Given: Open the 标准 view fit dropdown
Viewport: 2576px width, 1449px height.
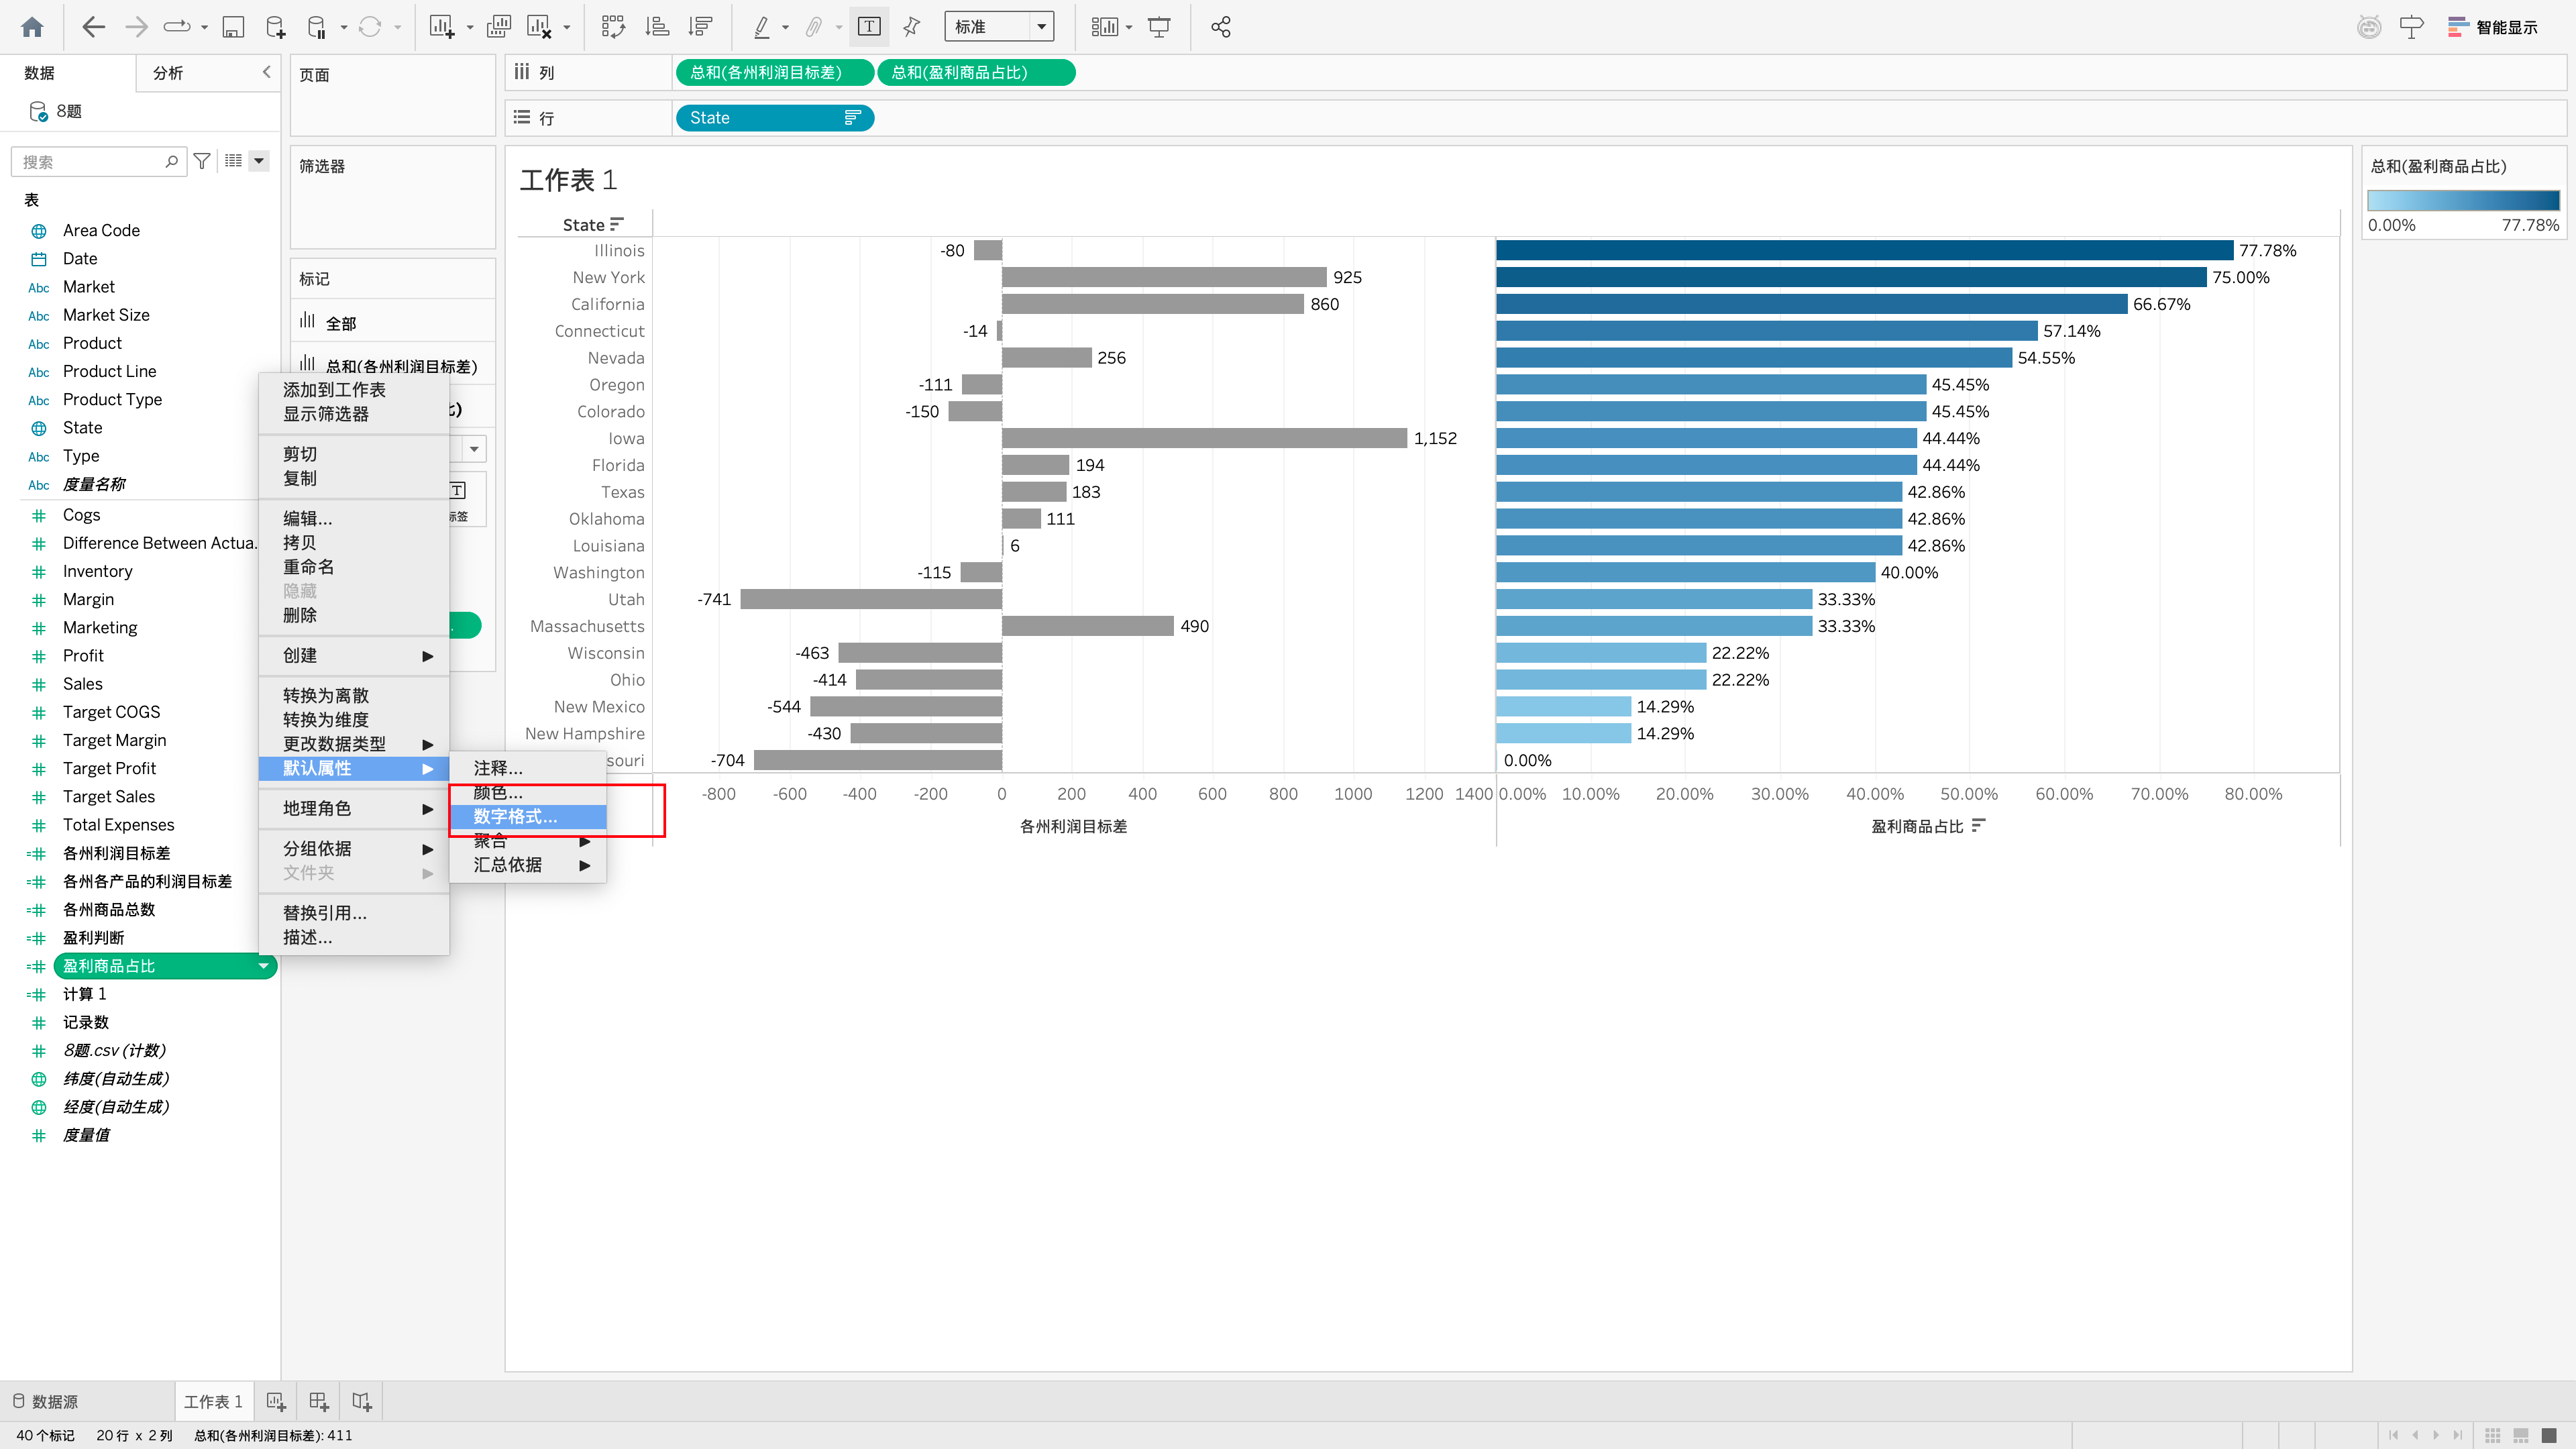Looking at the screenshot, I should [998, 27].
